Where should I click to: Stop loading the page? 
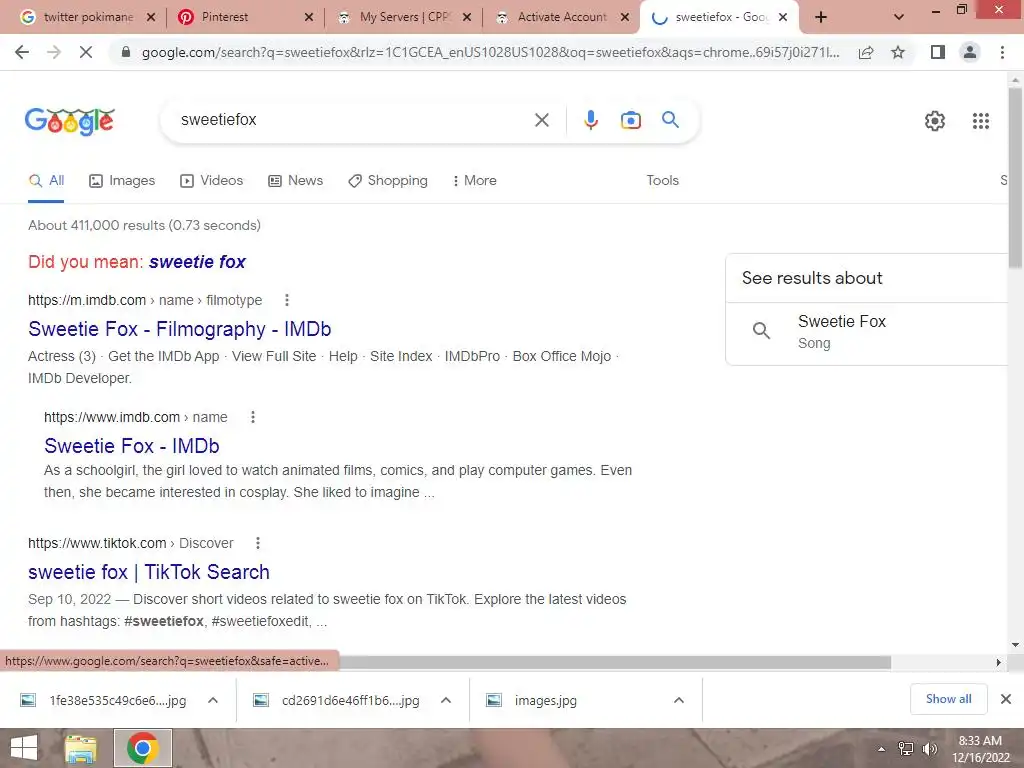tap(86, 52)
